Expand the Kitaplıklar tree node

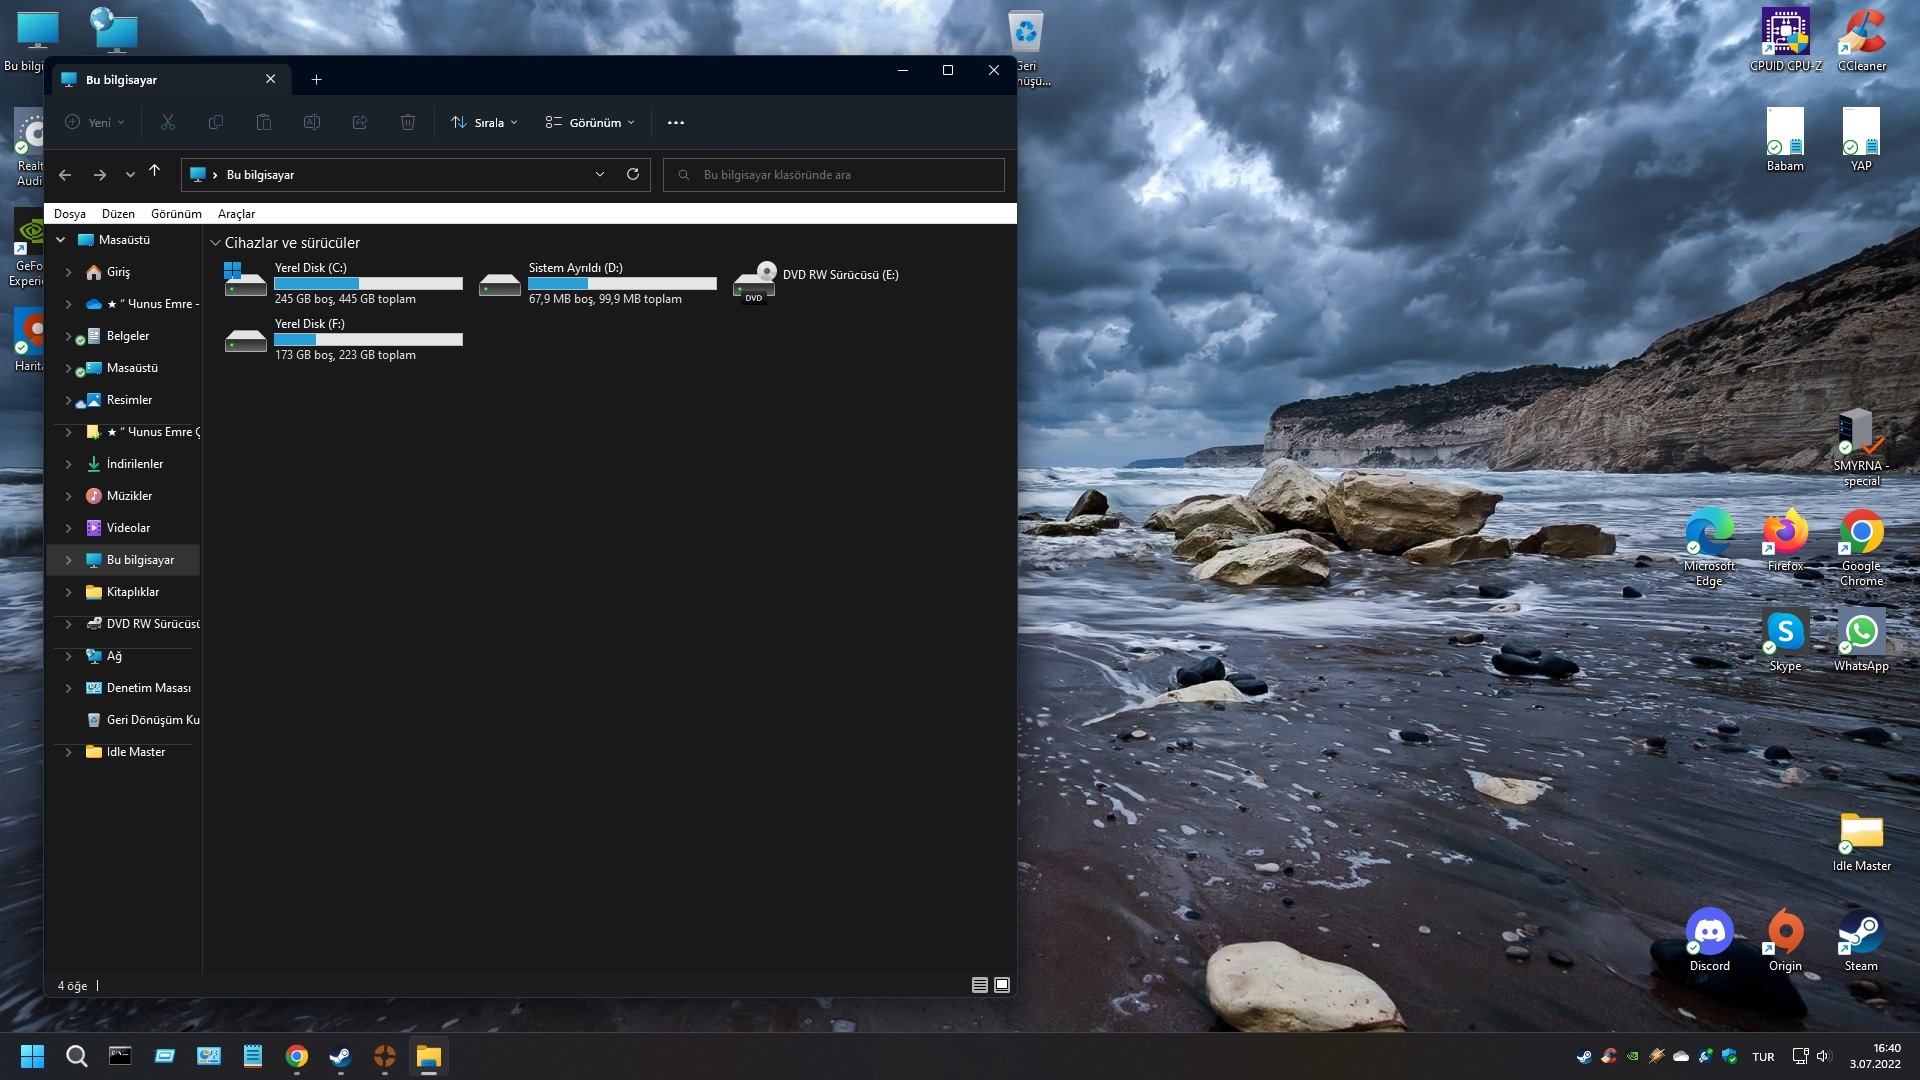tap(68, 592)
